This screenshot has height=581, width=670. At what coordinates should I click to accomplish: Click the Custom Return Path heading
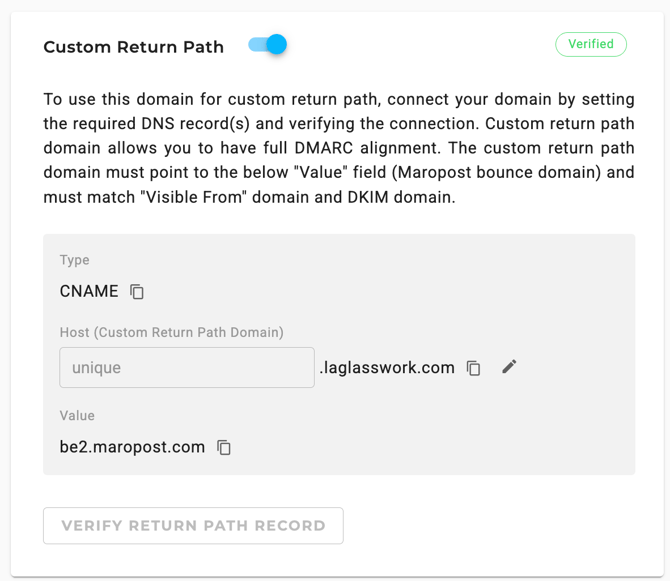[x=134, y=47]
